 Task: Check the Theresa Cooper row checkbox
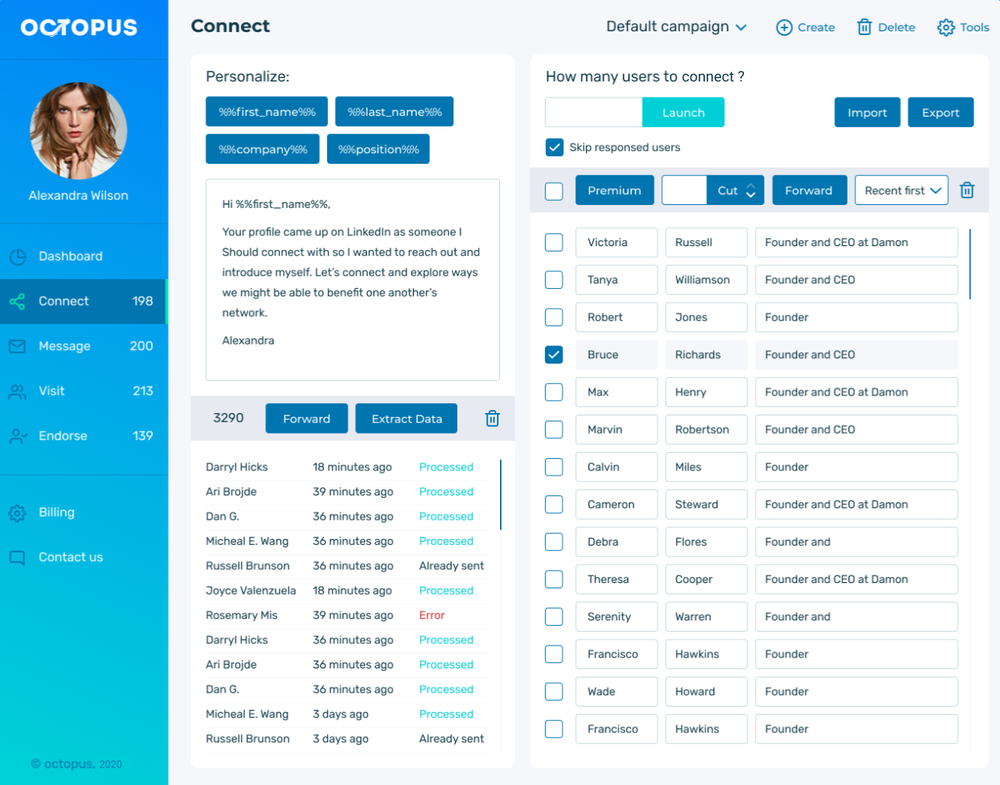click(x=554, y=579)
